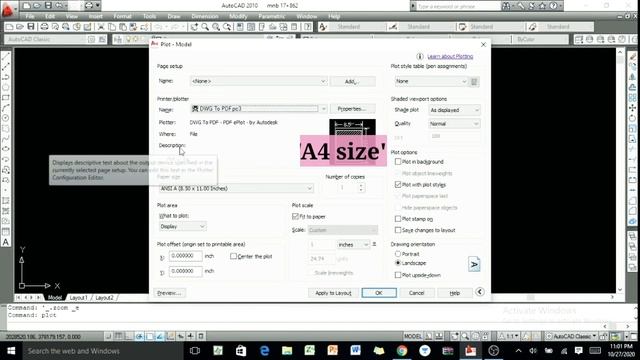Viewport: 640px width, 360px height.
Task: Click the search binoculars icon in the title bar
Action: pos(506,6)
